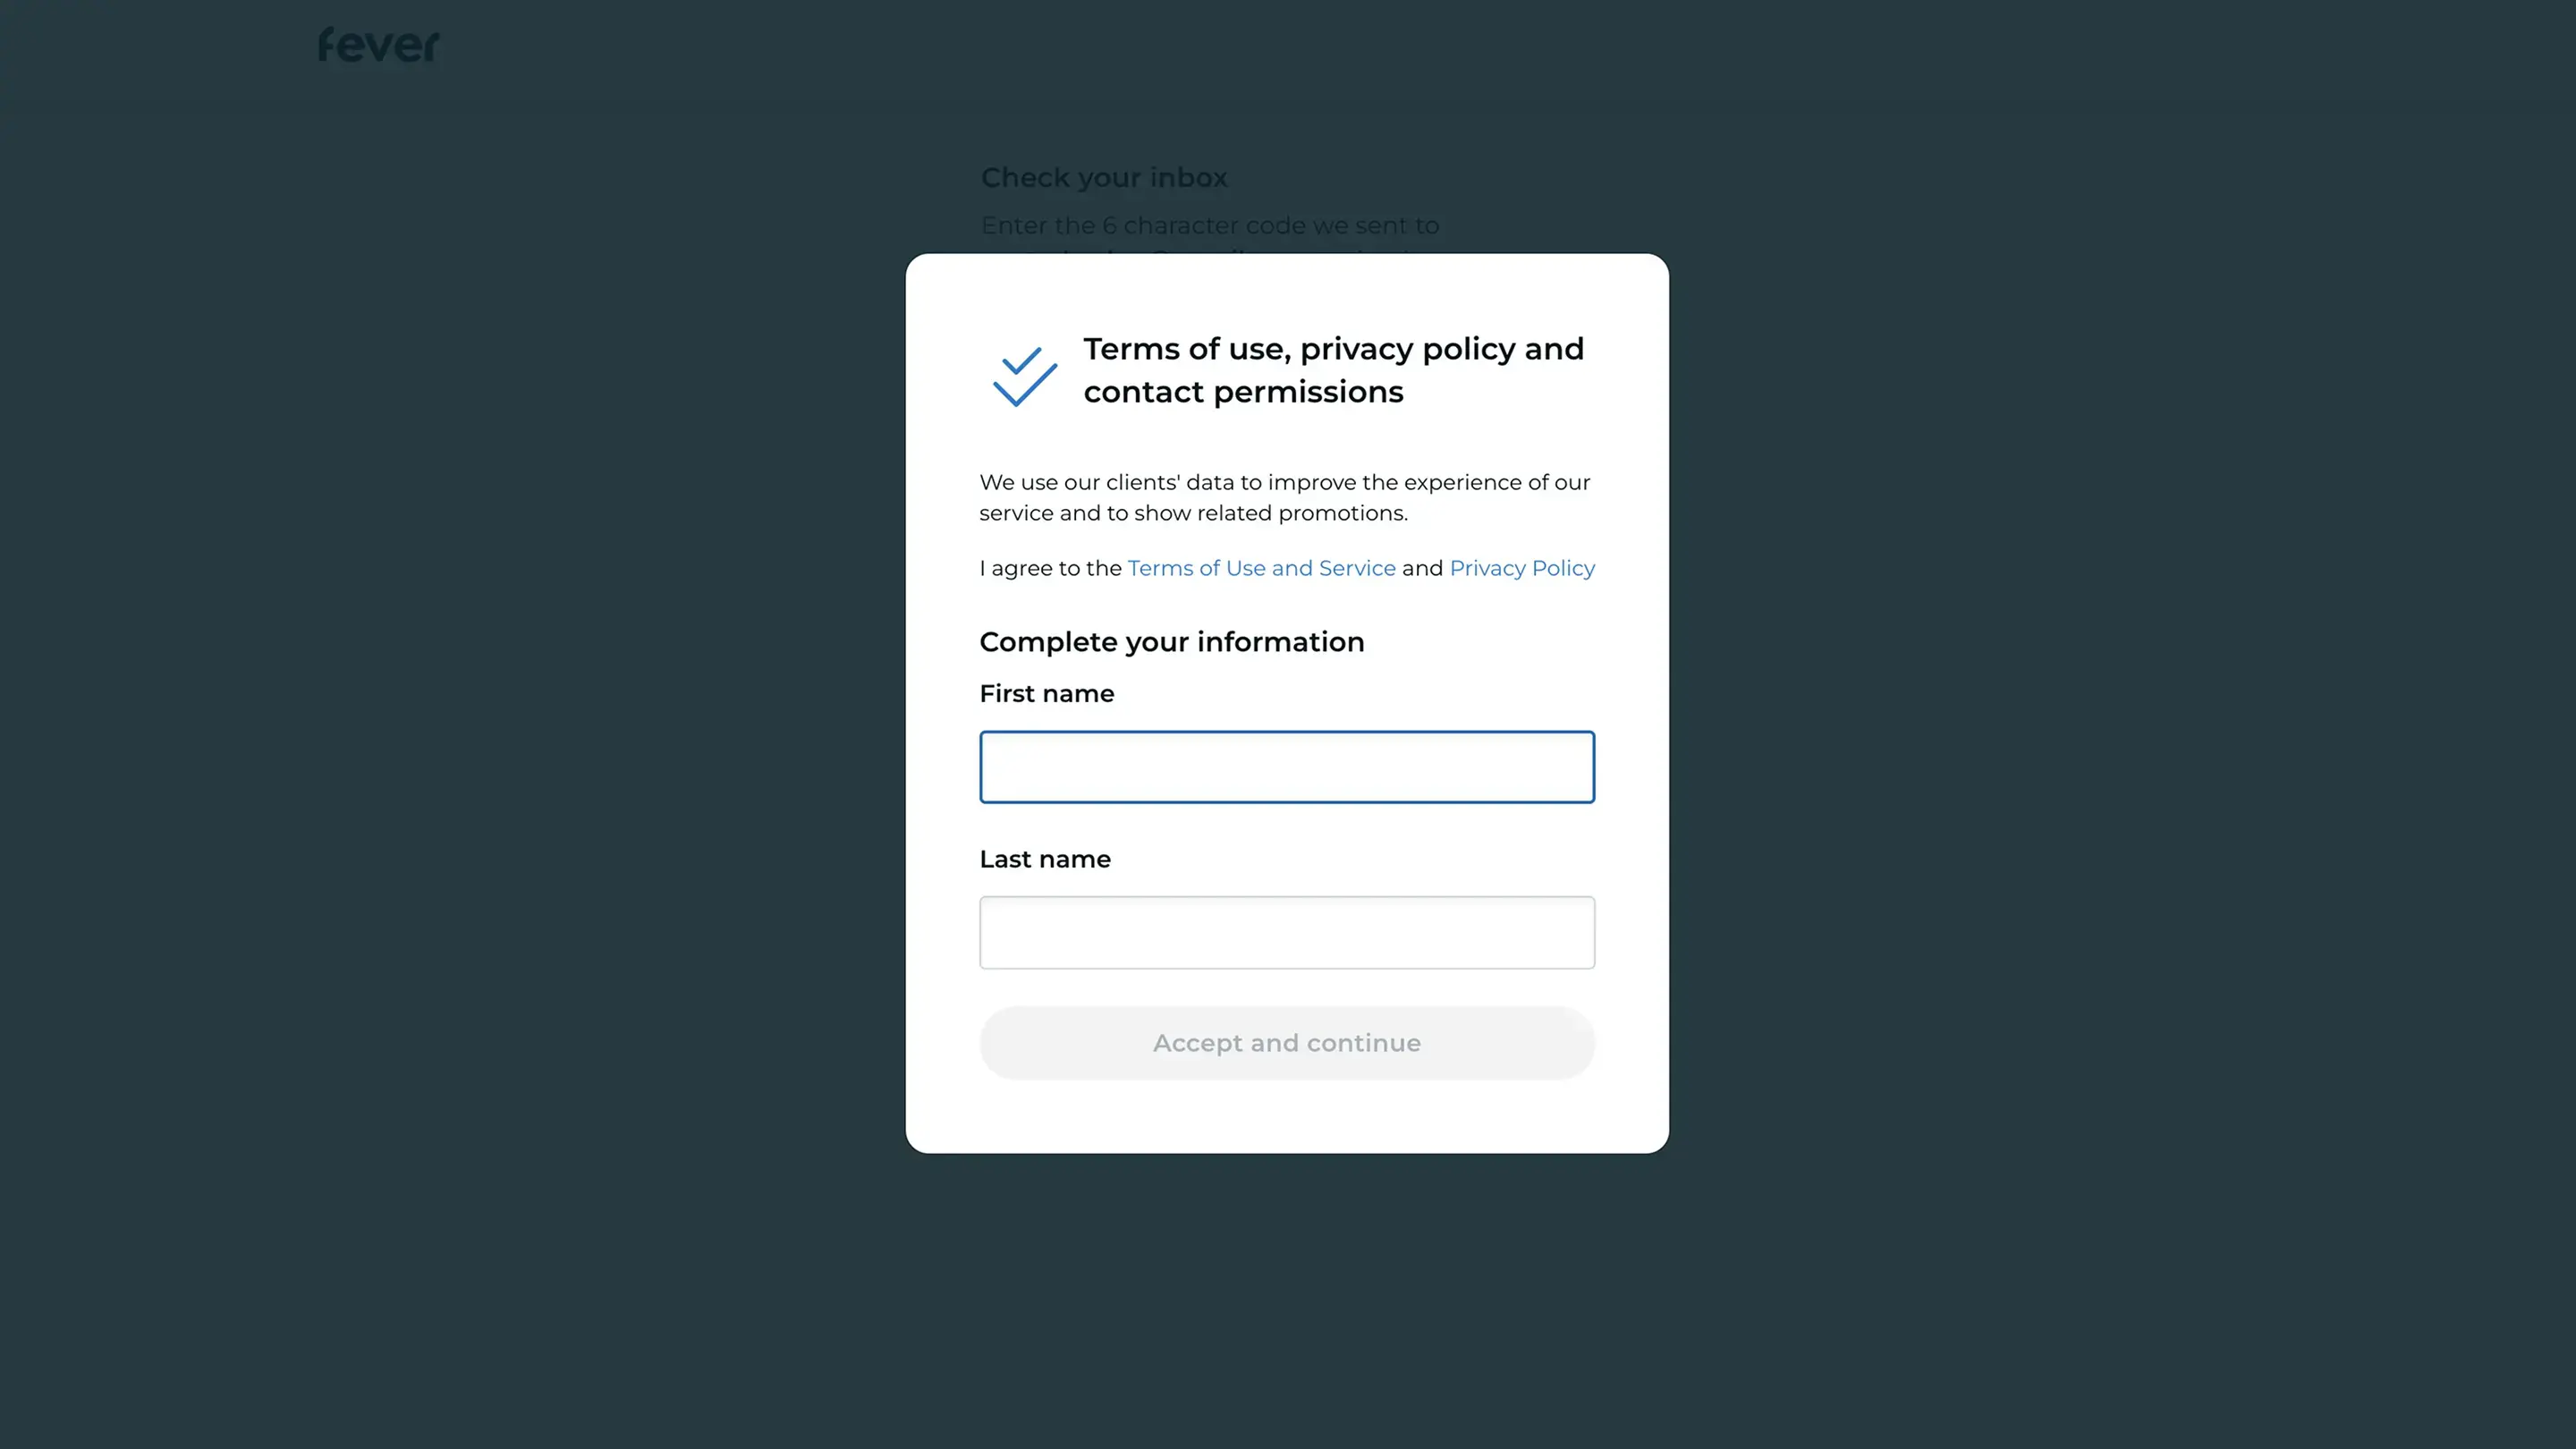The image size is (2576, 1449).
Task: Open the Privacy Policy link
Action: point(1521,568)
